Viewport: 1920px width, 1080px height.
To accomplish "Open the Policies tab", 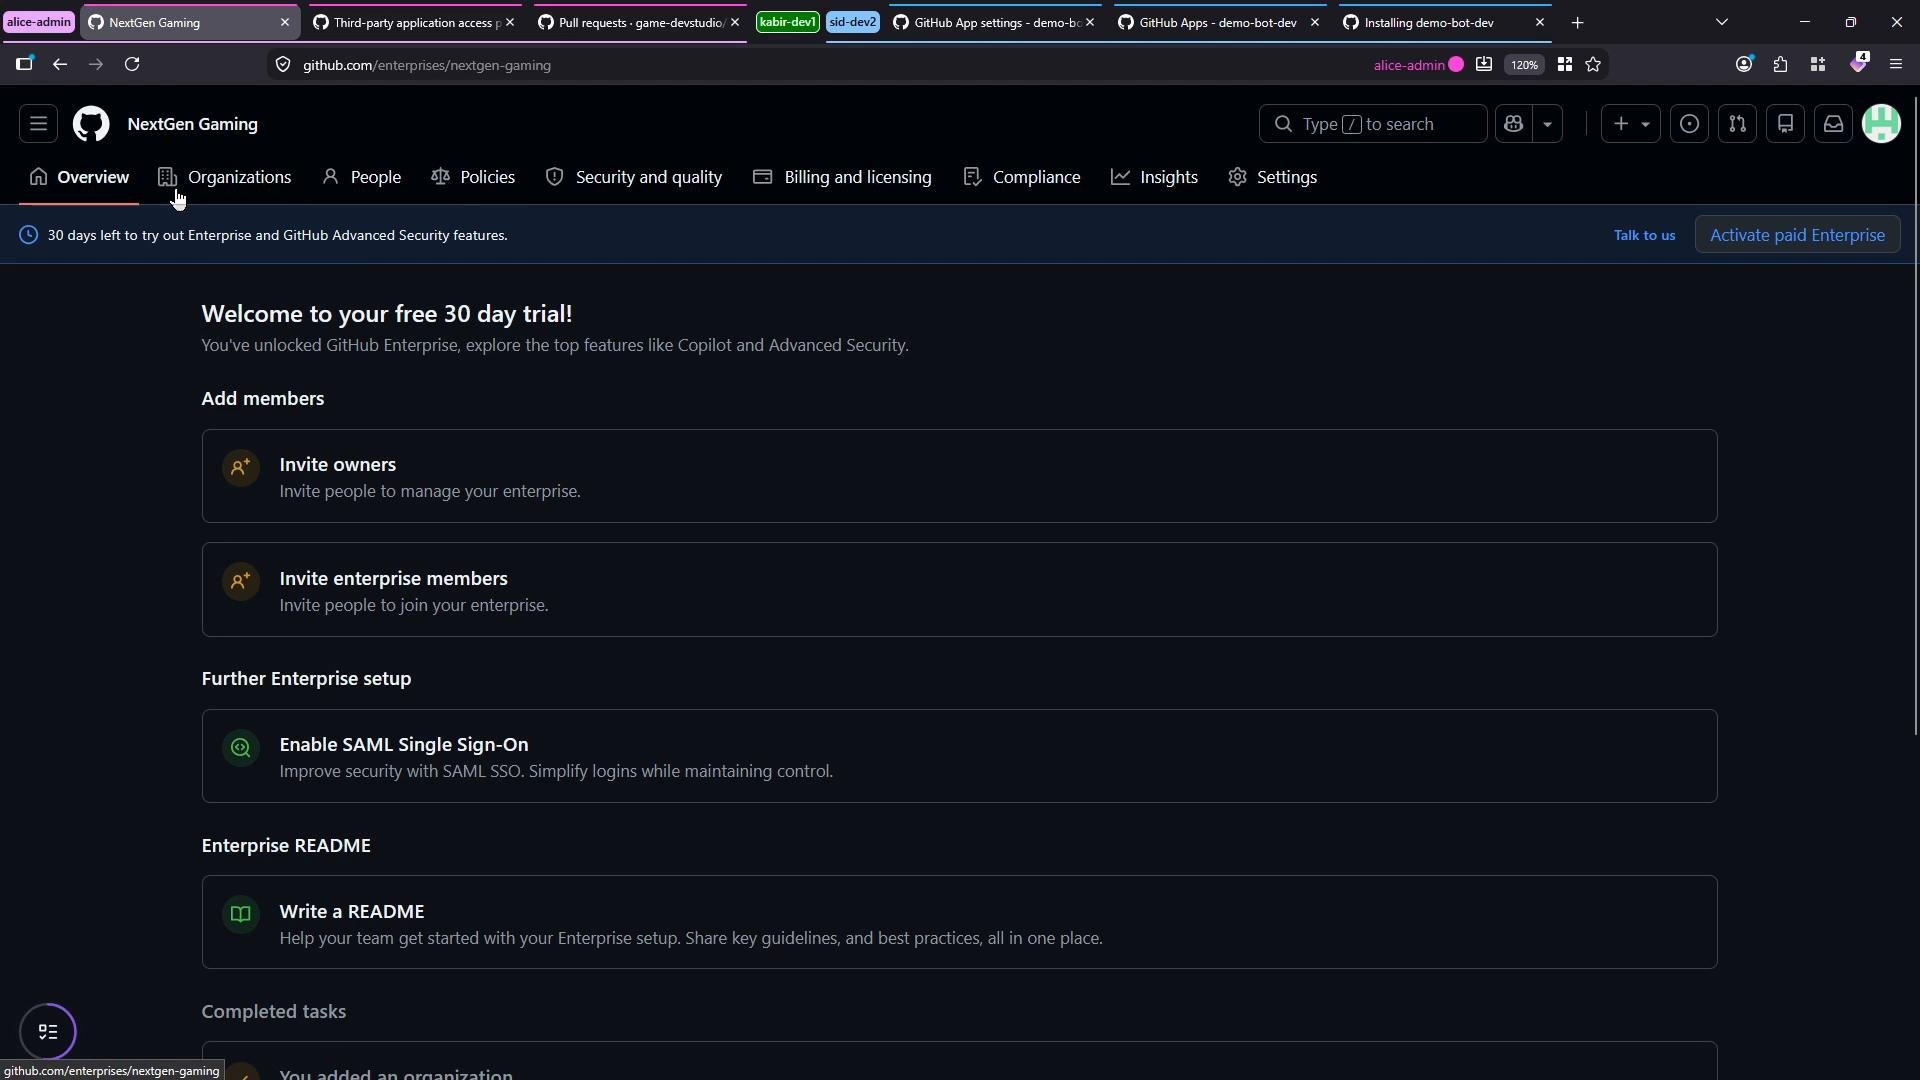I will (x=473, y=177).
